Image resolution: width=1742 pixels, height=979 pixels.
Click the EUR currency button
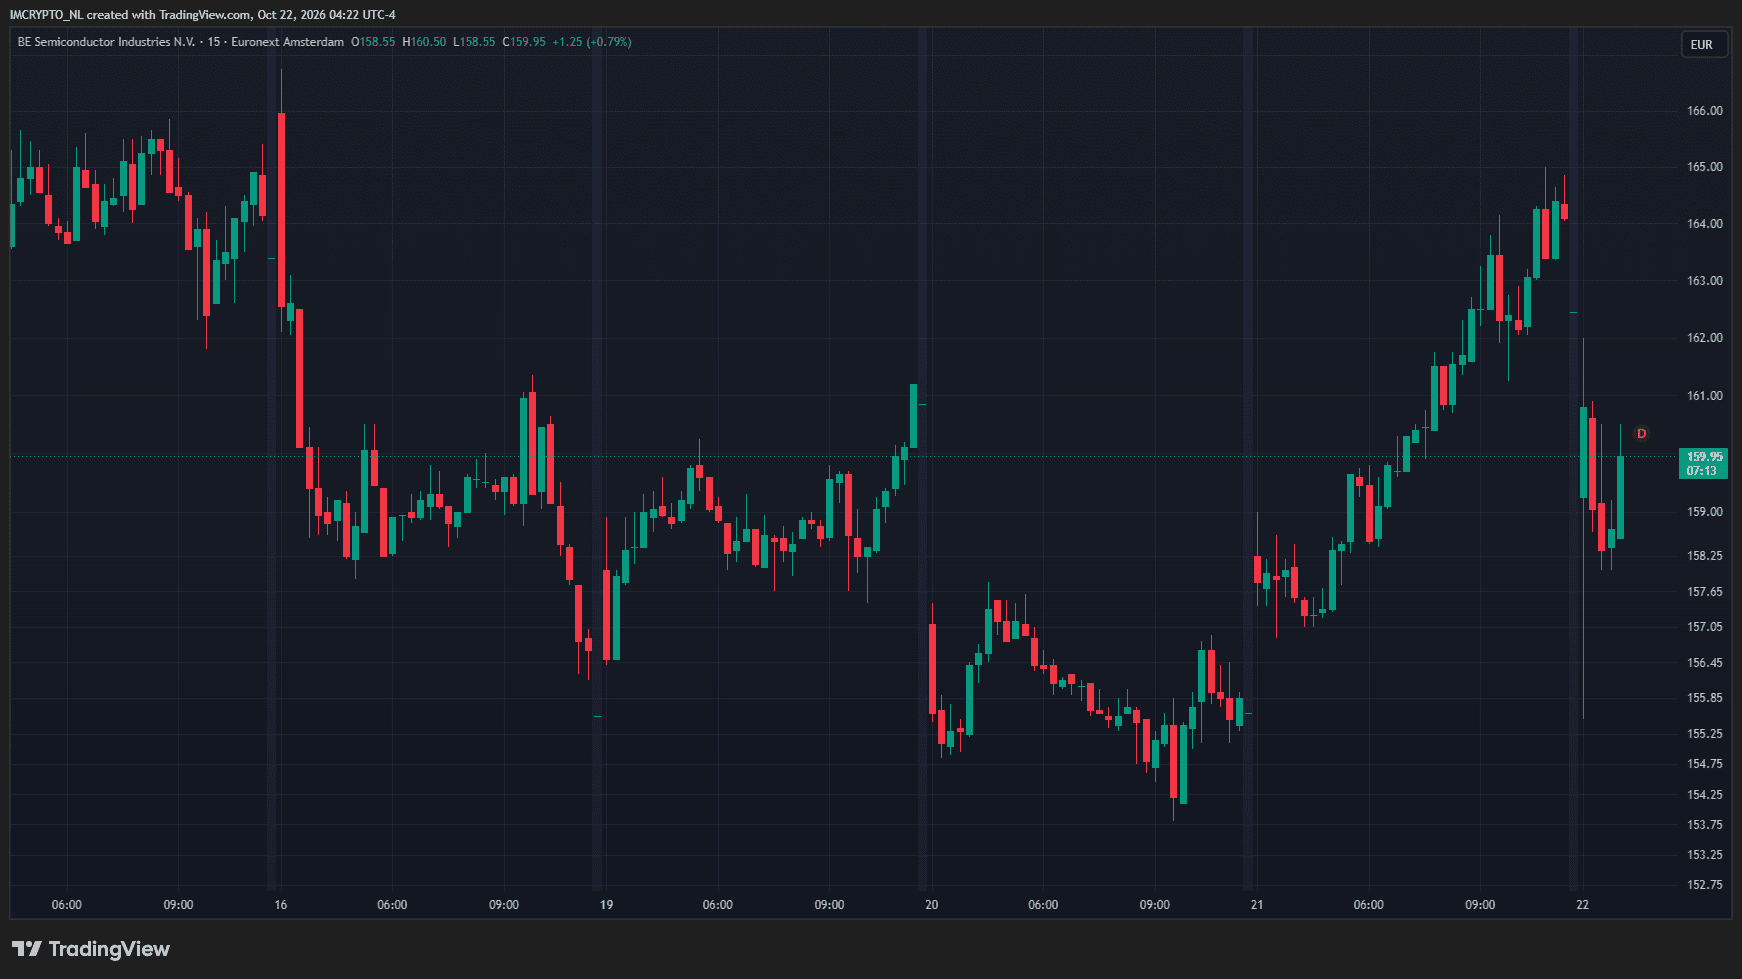pyautogui.click(x=1702, y=45)
